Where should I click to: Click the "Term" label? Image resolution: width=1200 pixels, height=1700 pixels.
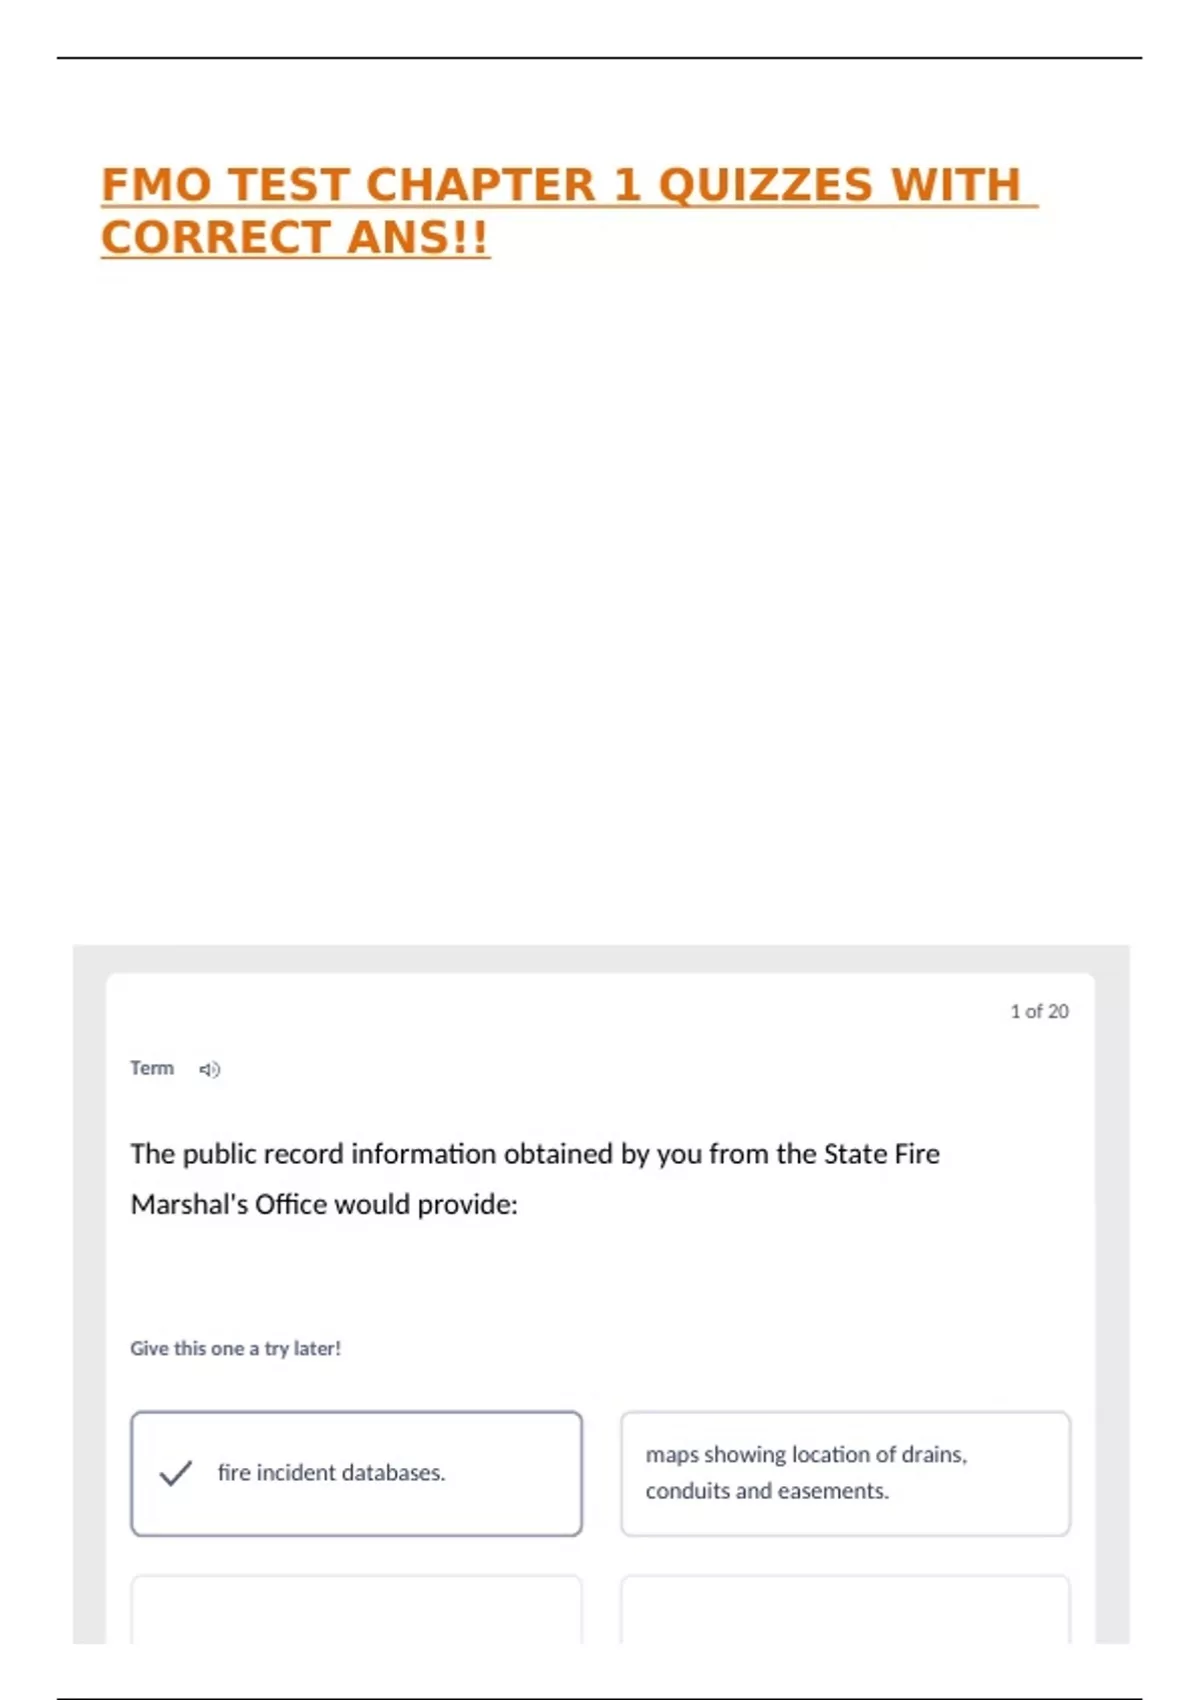(x=152, y=1068)
